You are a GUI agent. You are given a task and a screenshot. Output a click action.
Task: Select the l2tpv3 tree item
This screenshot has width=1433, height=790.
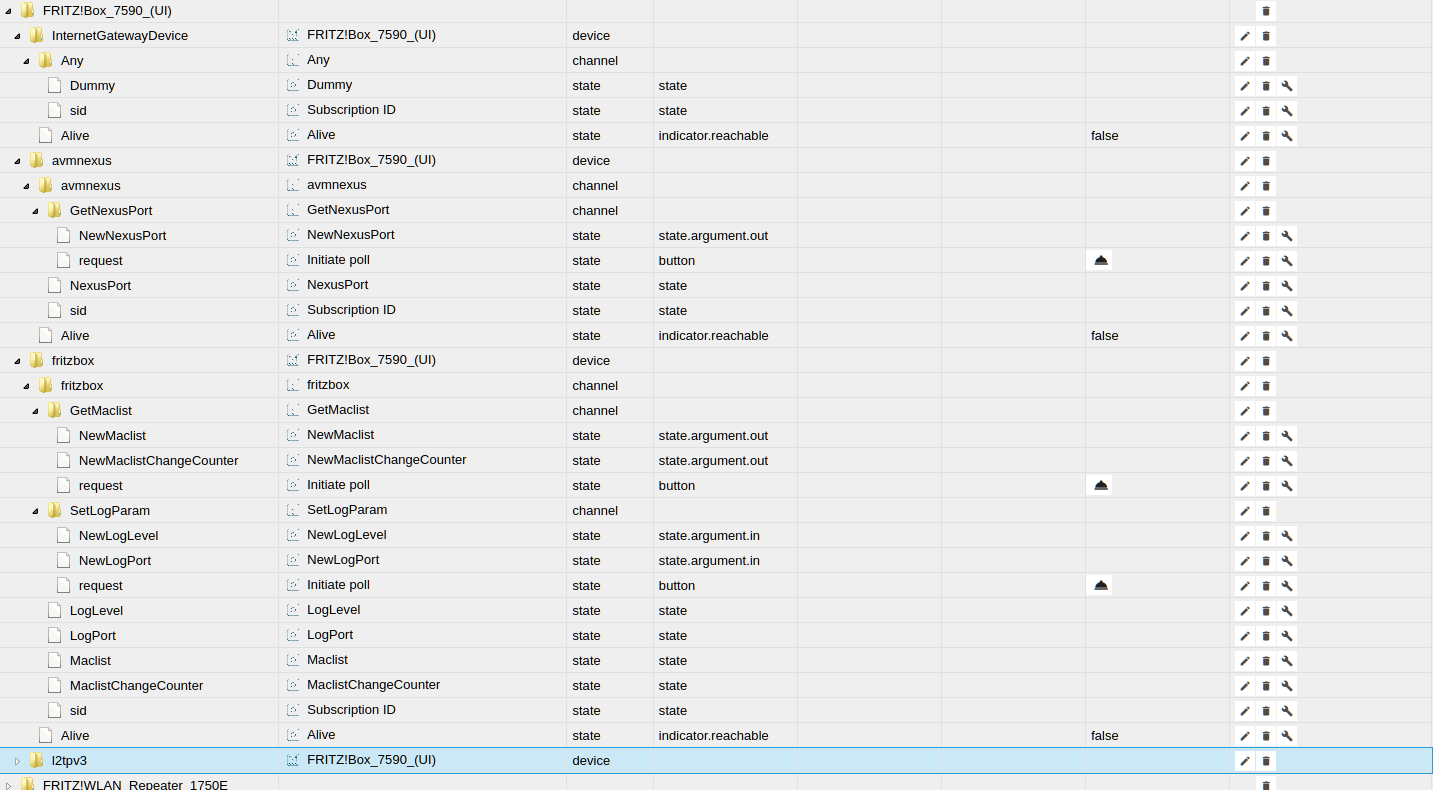click(69, 761)
